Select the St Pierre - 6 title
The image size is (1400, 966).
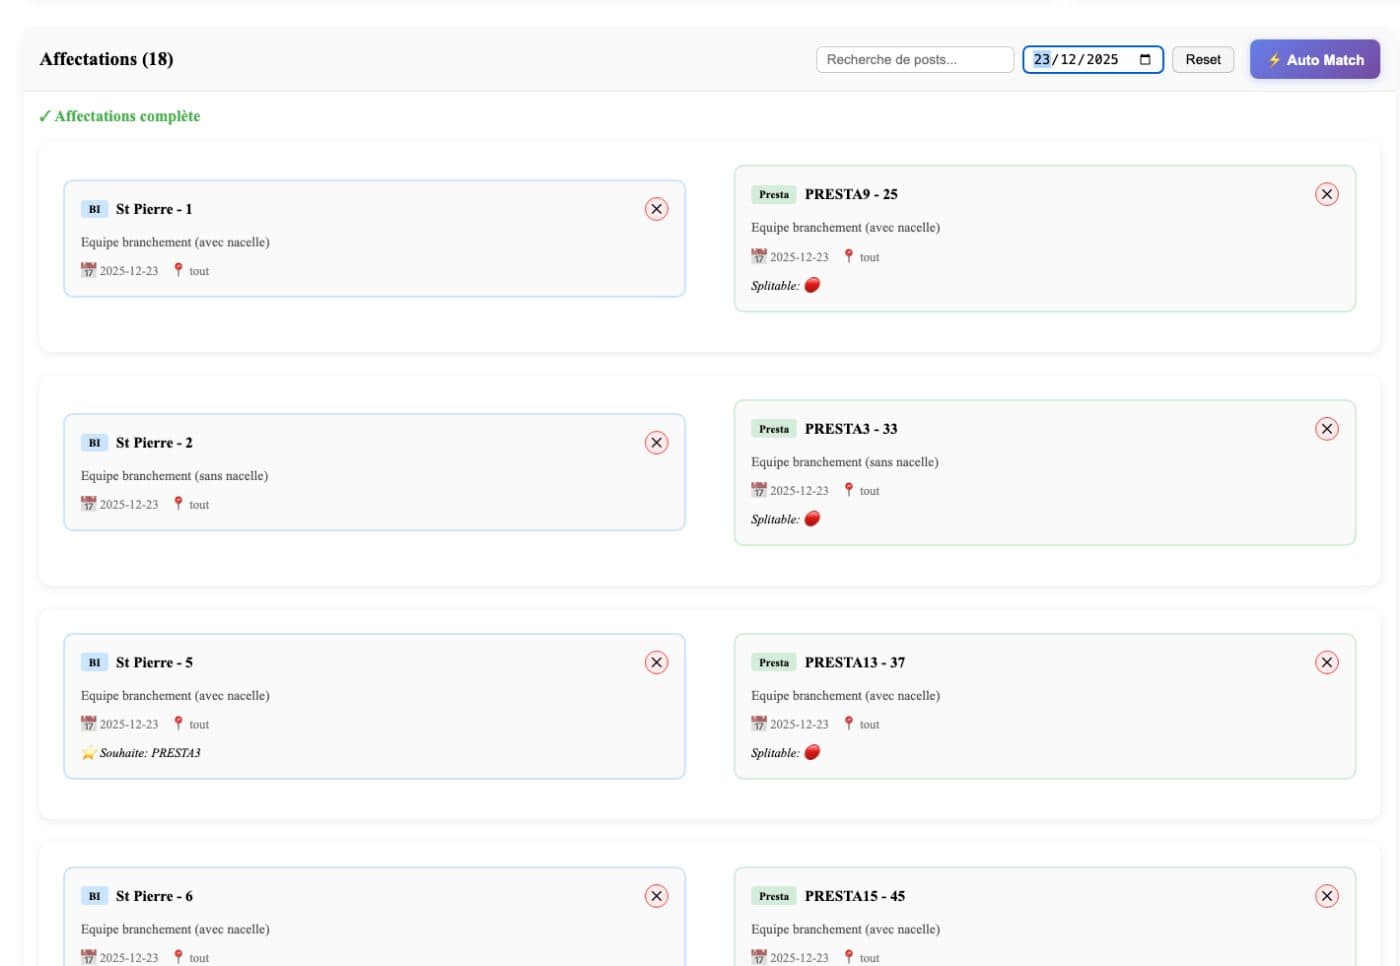[154, 896]
